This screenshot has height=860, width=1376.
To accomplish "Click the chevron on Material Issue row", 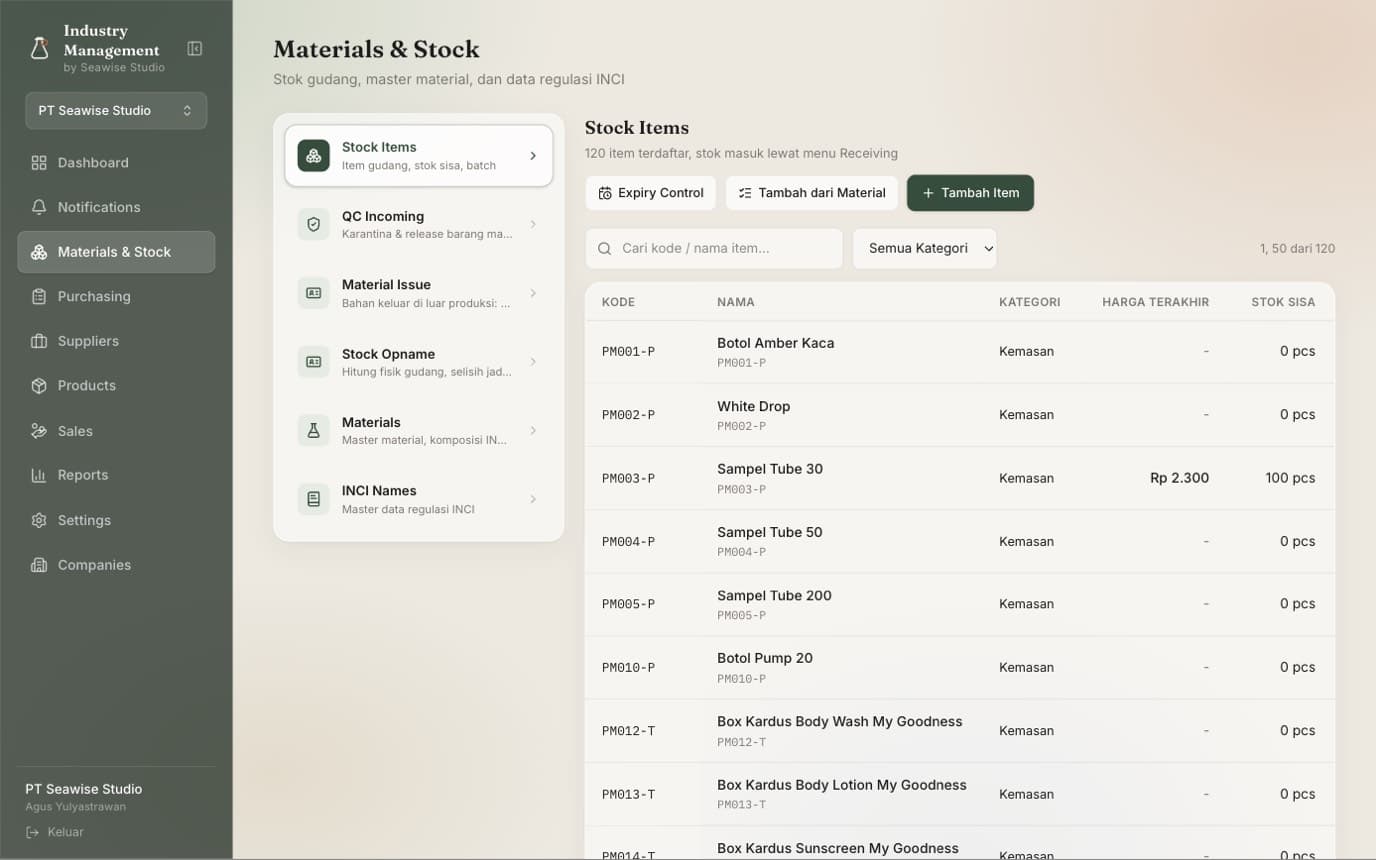I will click(x=533, y=293).
